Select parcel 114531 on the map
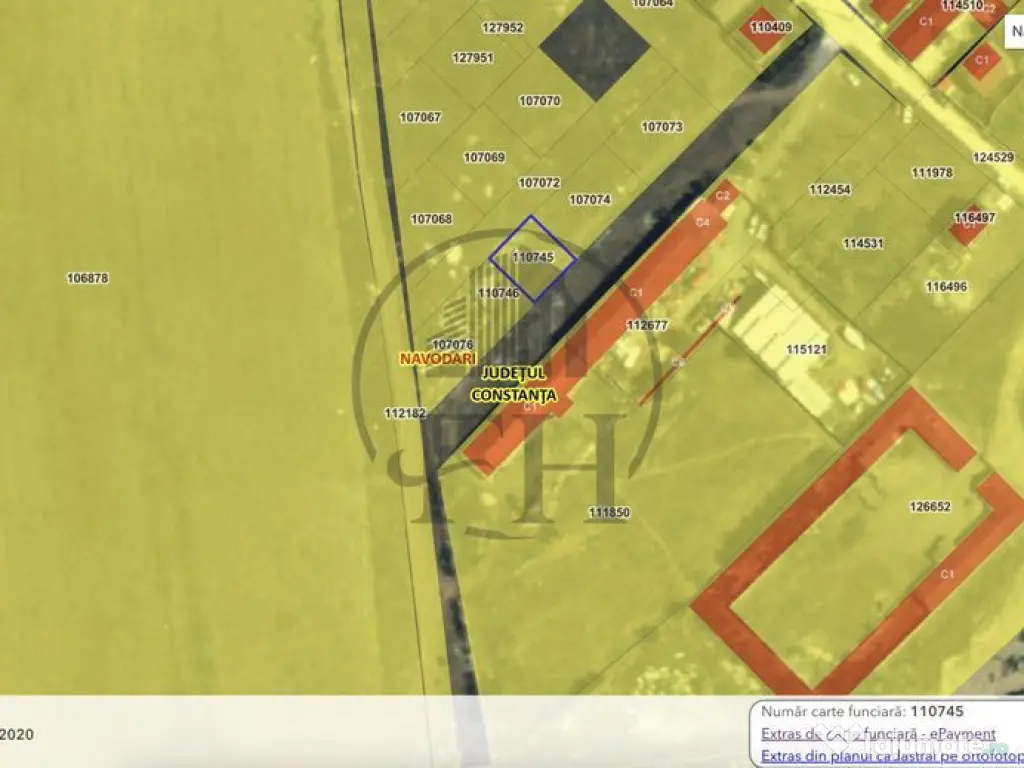This screenshot has height=768, width=1024. 862,243
